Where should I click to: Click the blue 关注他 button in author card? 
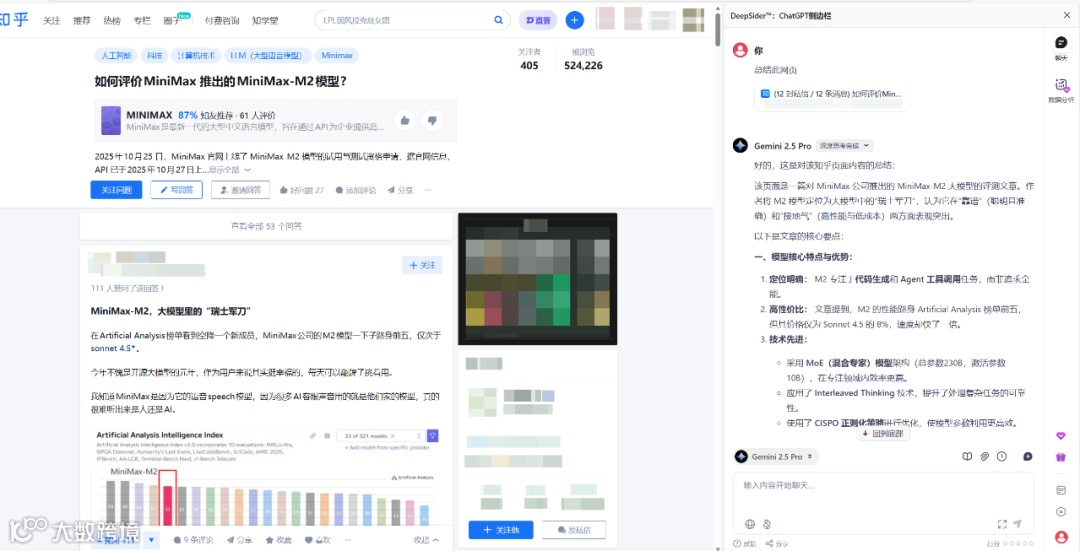click(x=501, y=530)
